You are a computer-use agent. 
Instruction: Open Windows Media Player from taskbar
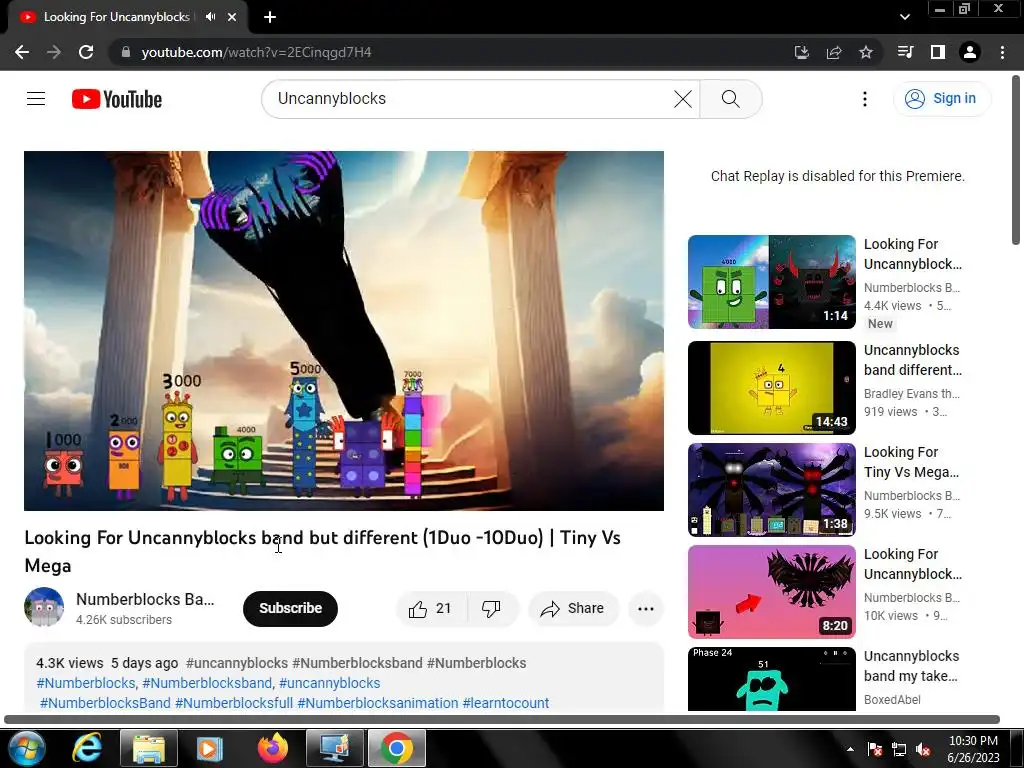(x=210, y=748)
